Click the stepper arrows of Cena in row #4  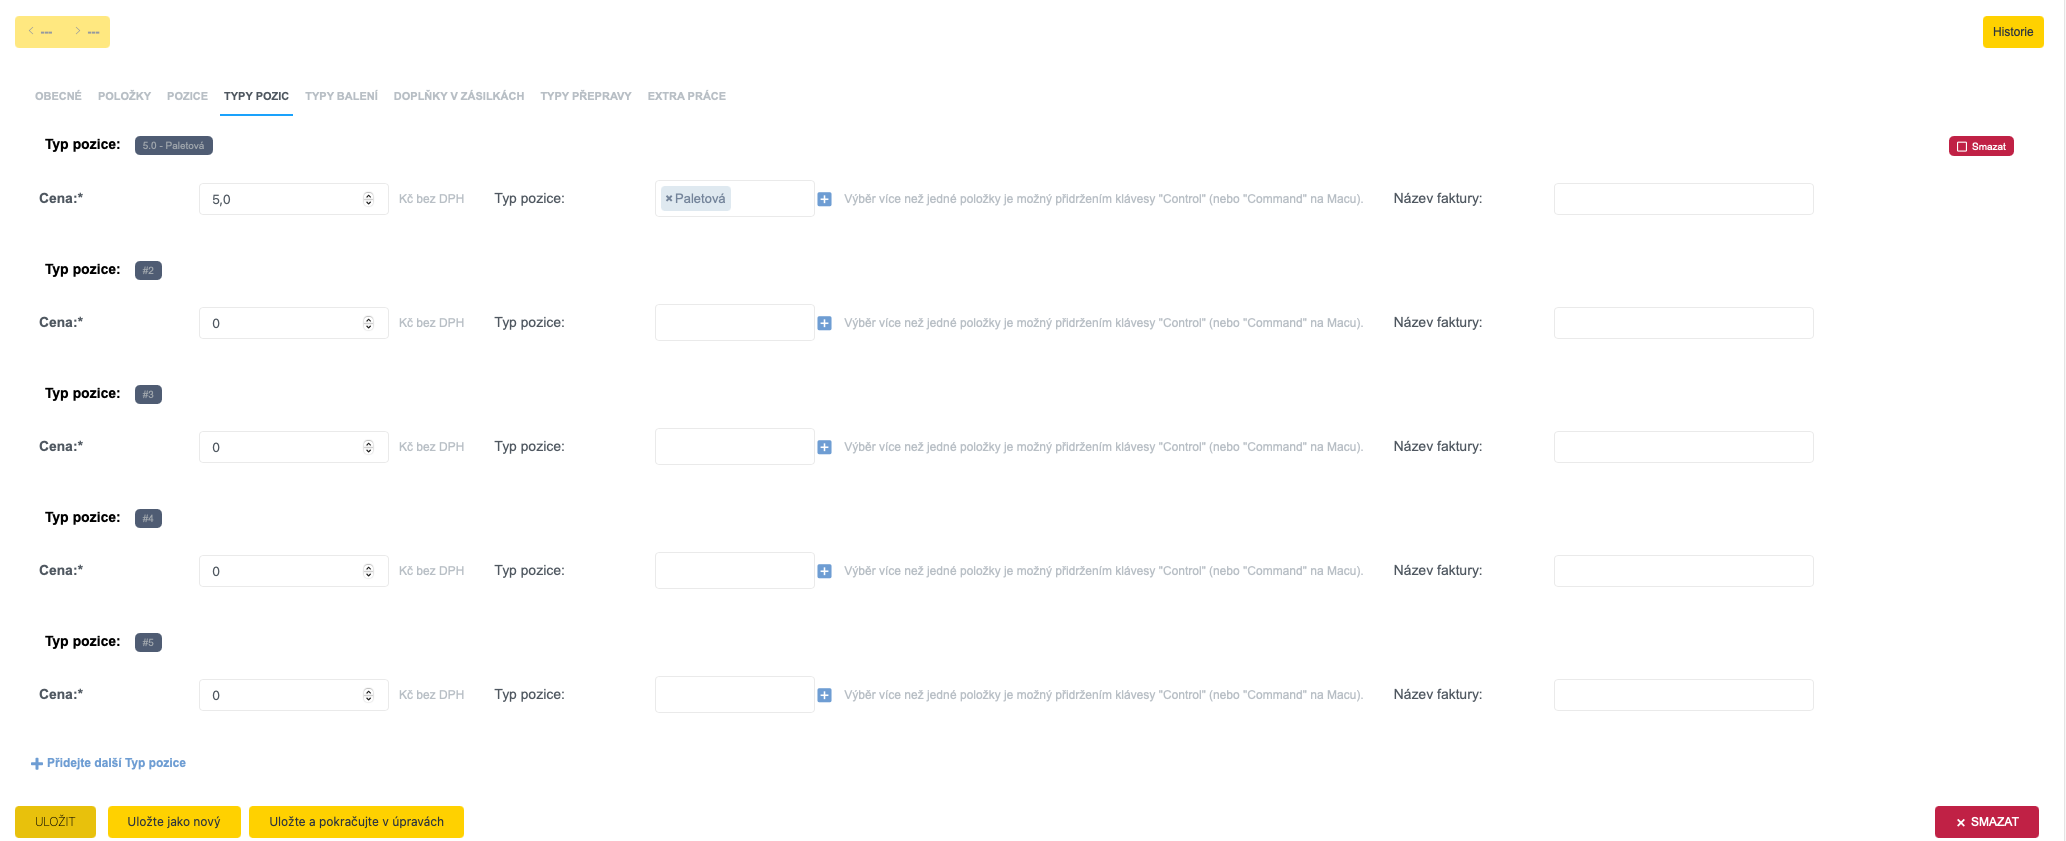(368, 571)
